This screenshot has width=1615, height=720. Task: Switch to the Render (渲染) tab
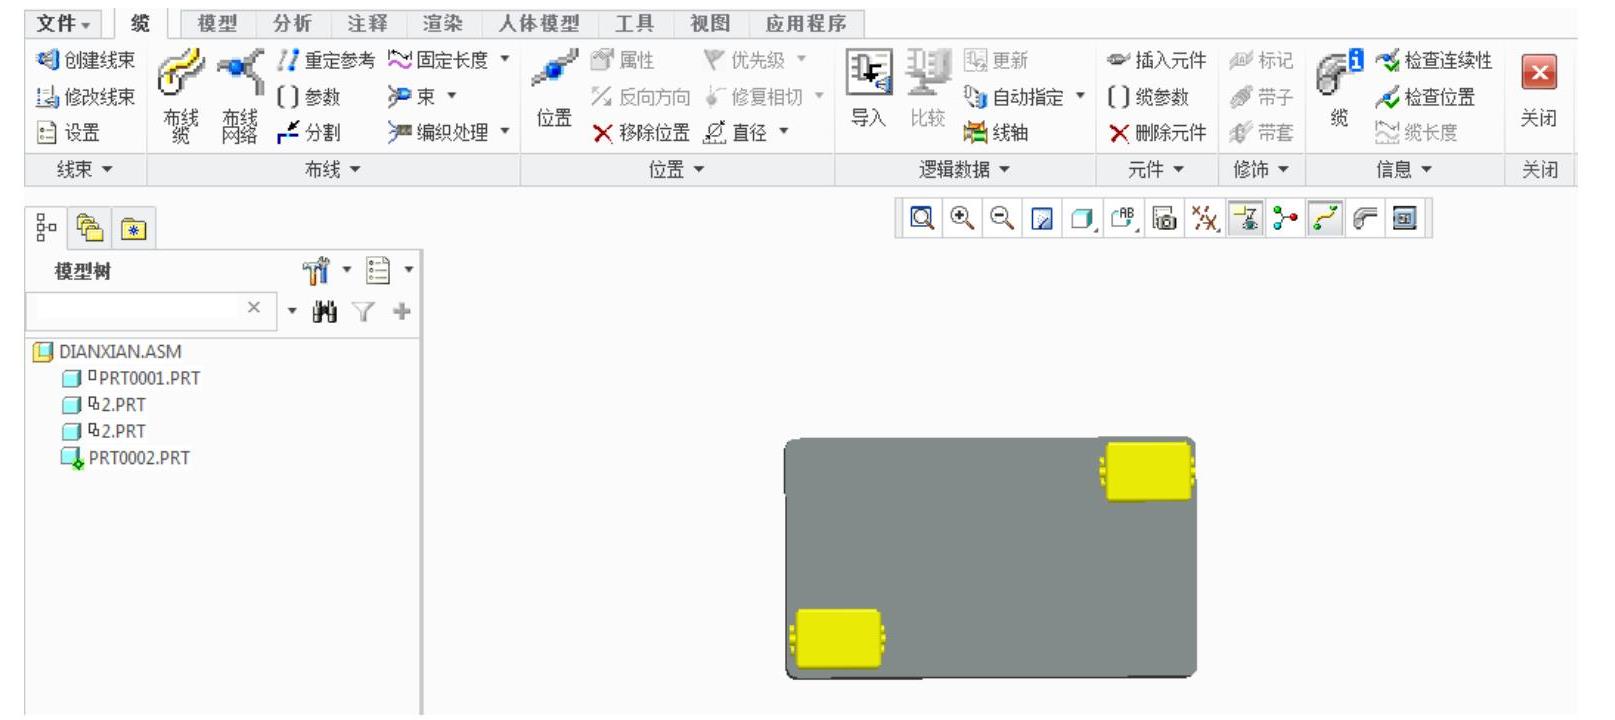click(442, 23)
